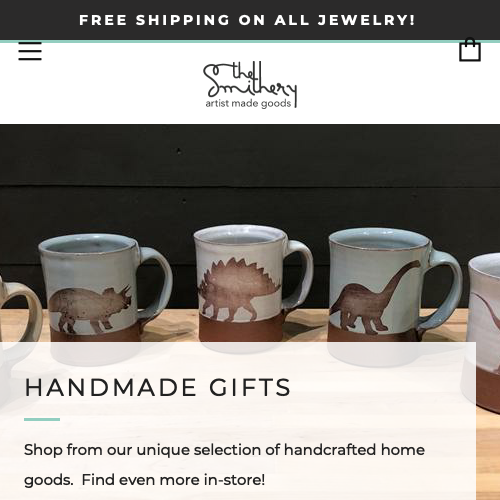Click the dark wood wall behind the mugs
500x500 pixels.
250,173
